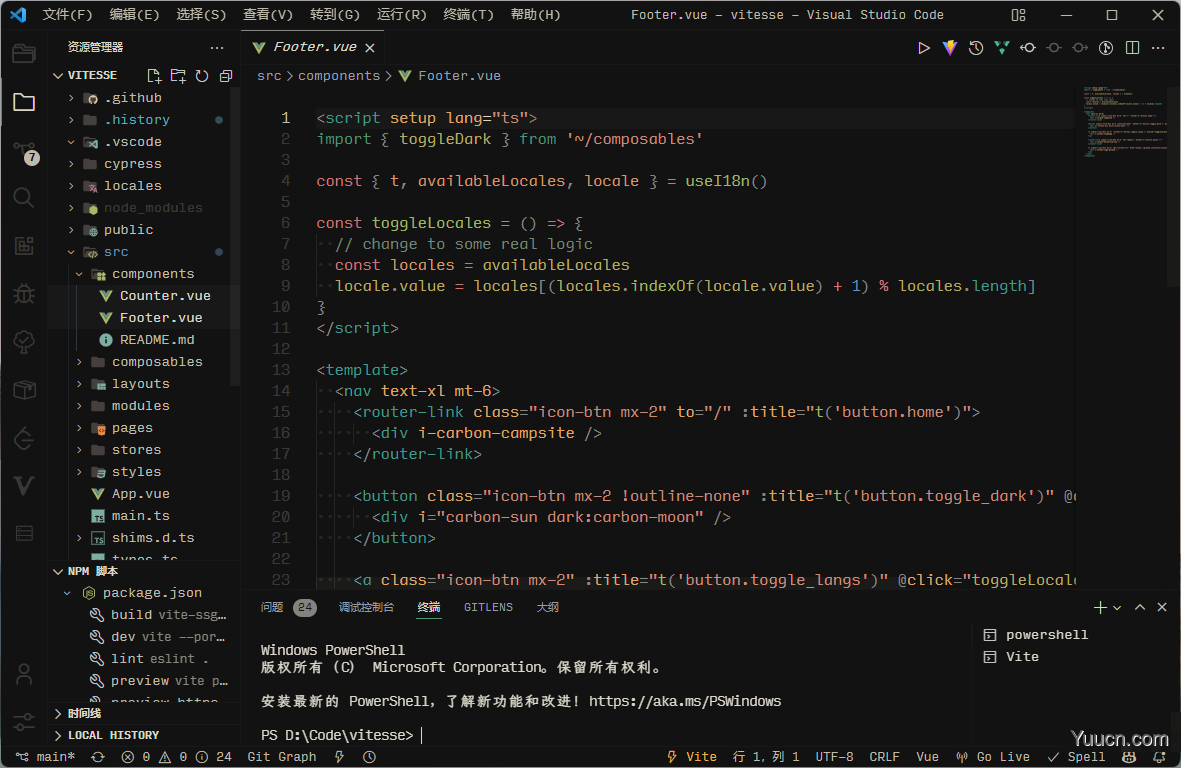Image resolution: width=1181 pixels, height=768 pixels.
Task: Toggle Spell checker in status bar
Action: coord(1076,757)
